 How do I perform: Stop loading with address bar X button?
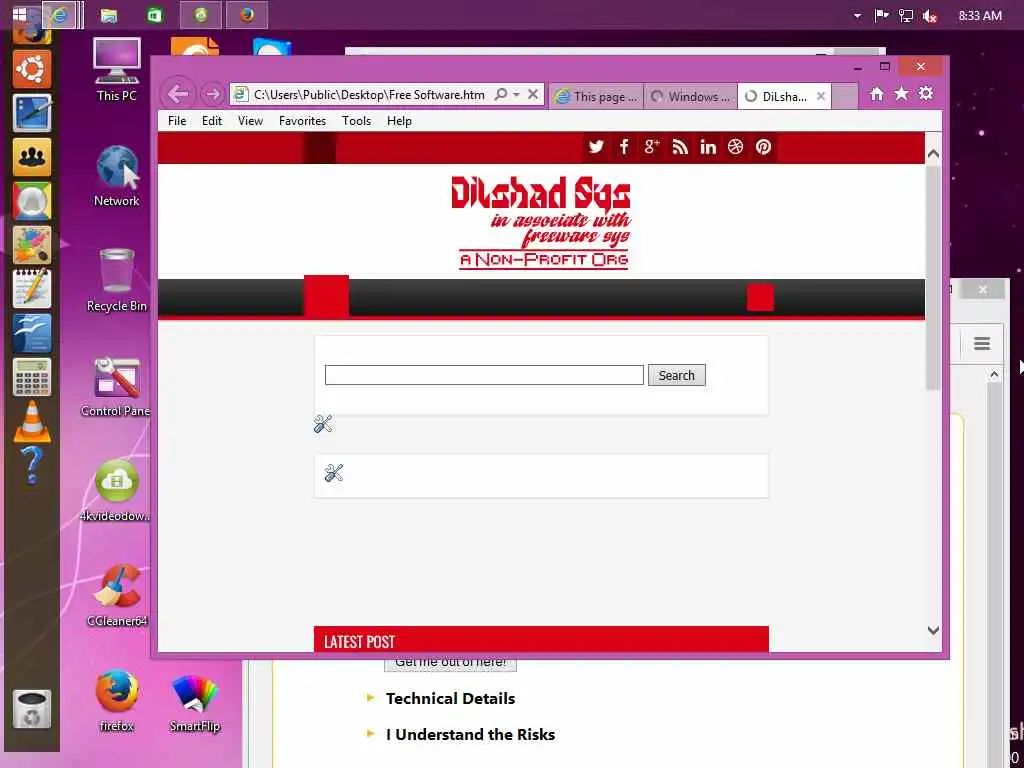click(x=533, y=94)
